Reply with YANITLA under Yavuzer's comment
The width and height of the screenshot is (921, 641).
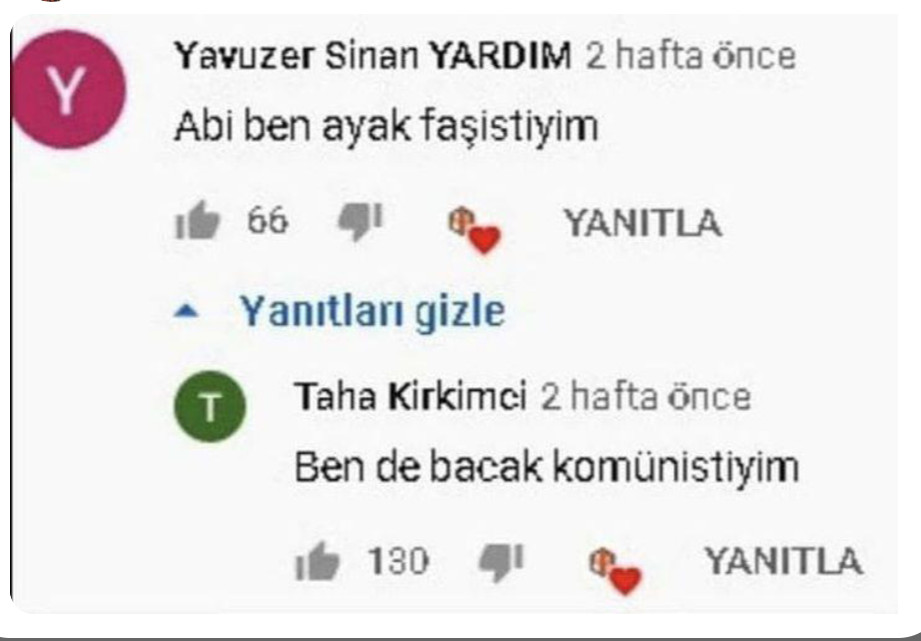click(643, 223)
